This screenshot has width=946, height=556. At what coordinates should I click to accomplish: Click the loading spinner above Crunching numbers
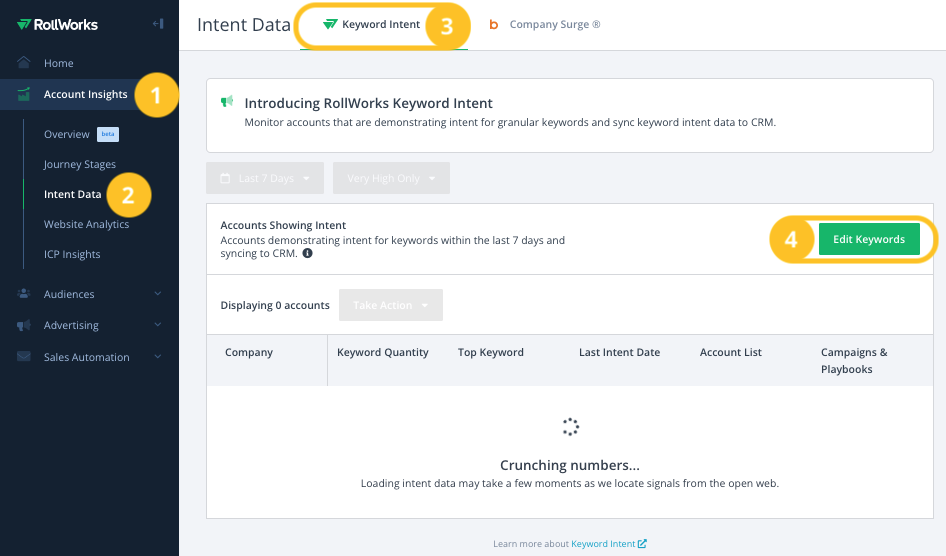[570, 427]
